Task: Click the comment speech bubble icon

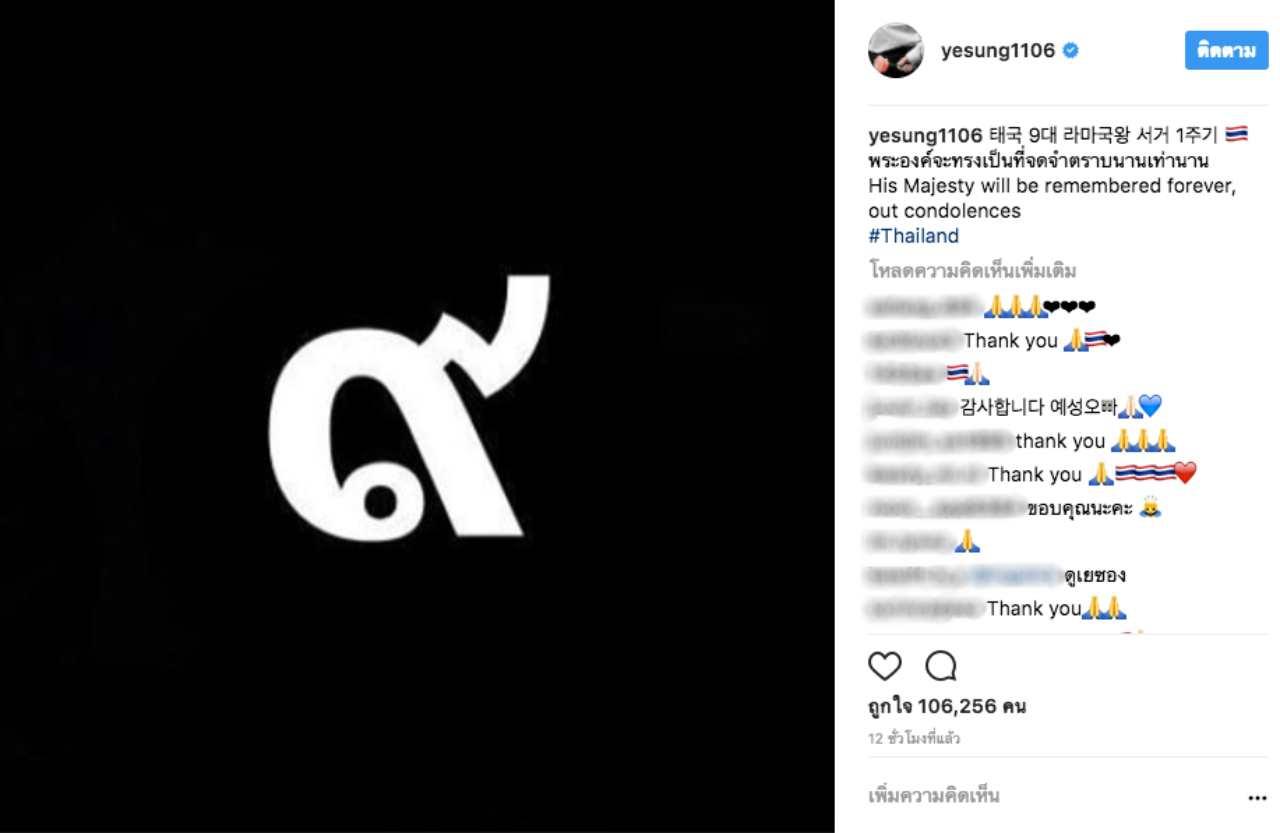Action: tap(941, 666)
